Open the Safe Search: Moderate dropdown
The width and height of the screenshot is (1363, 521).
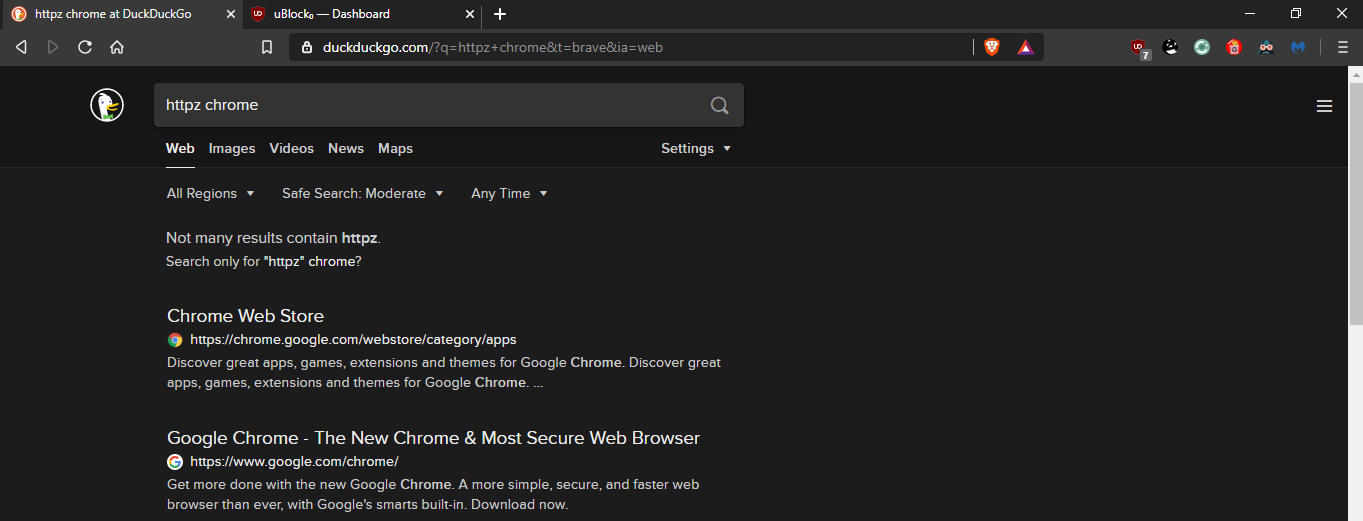(362, 193)
